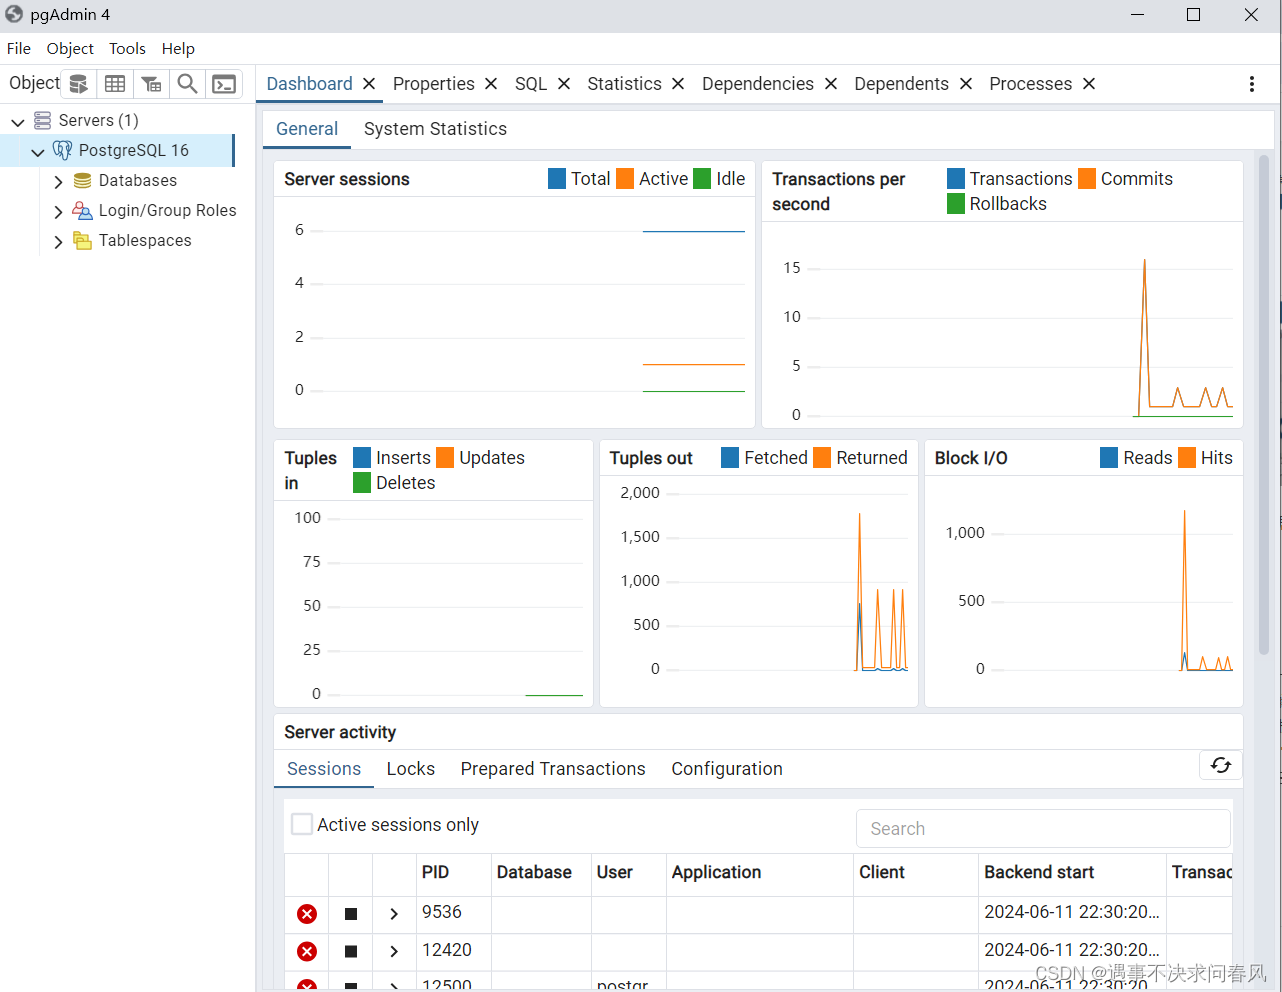The height and width of the screenshot is (992, 1282).
Task: Open the File menu
Action: (19, 49)
